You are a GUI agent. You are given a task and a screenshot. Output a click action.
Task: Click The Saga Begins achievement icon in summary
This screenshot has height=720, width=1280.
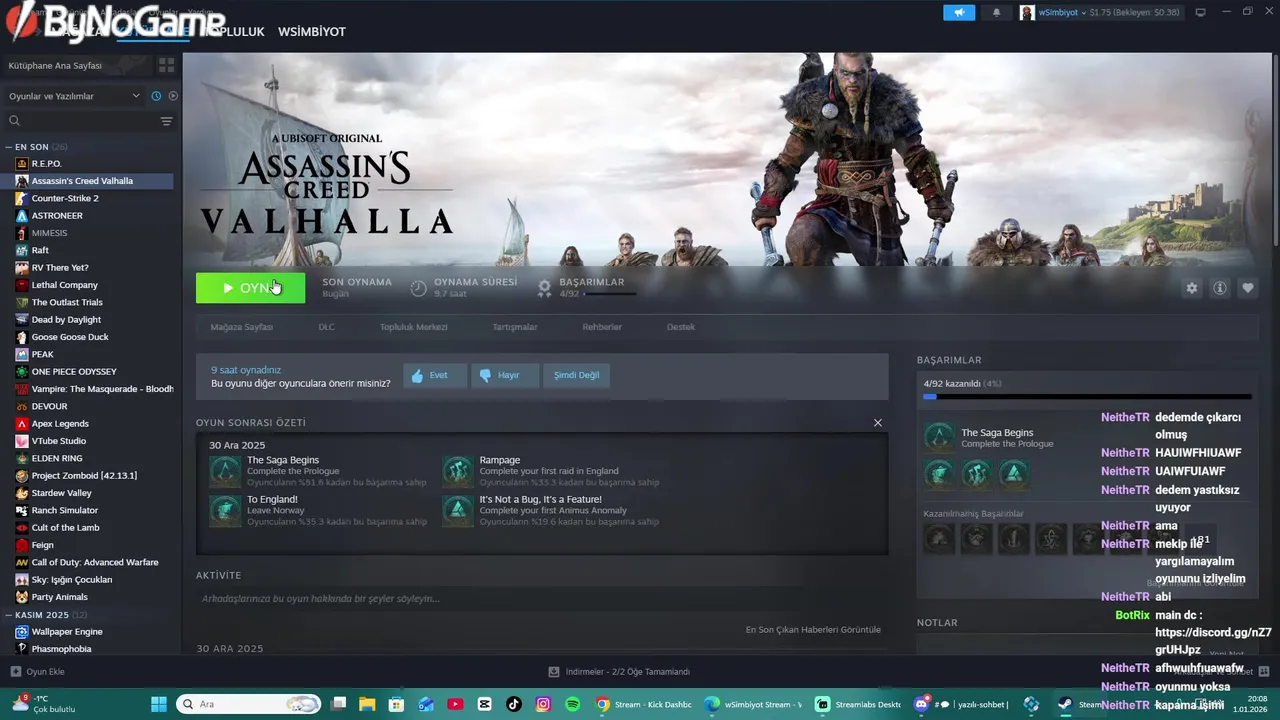click(225, 471)
